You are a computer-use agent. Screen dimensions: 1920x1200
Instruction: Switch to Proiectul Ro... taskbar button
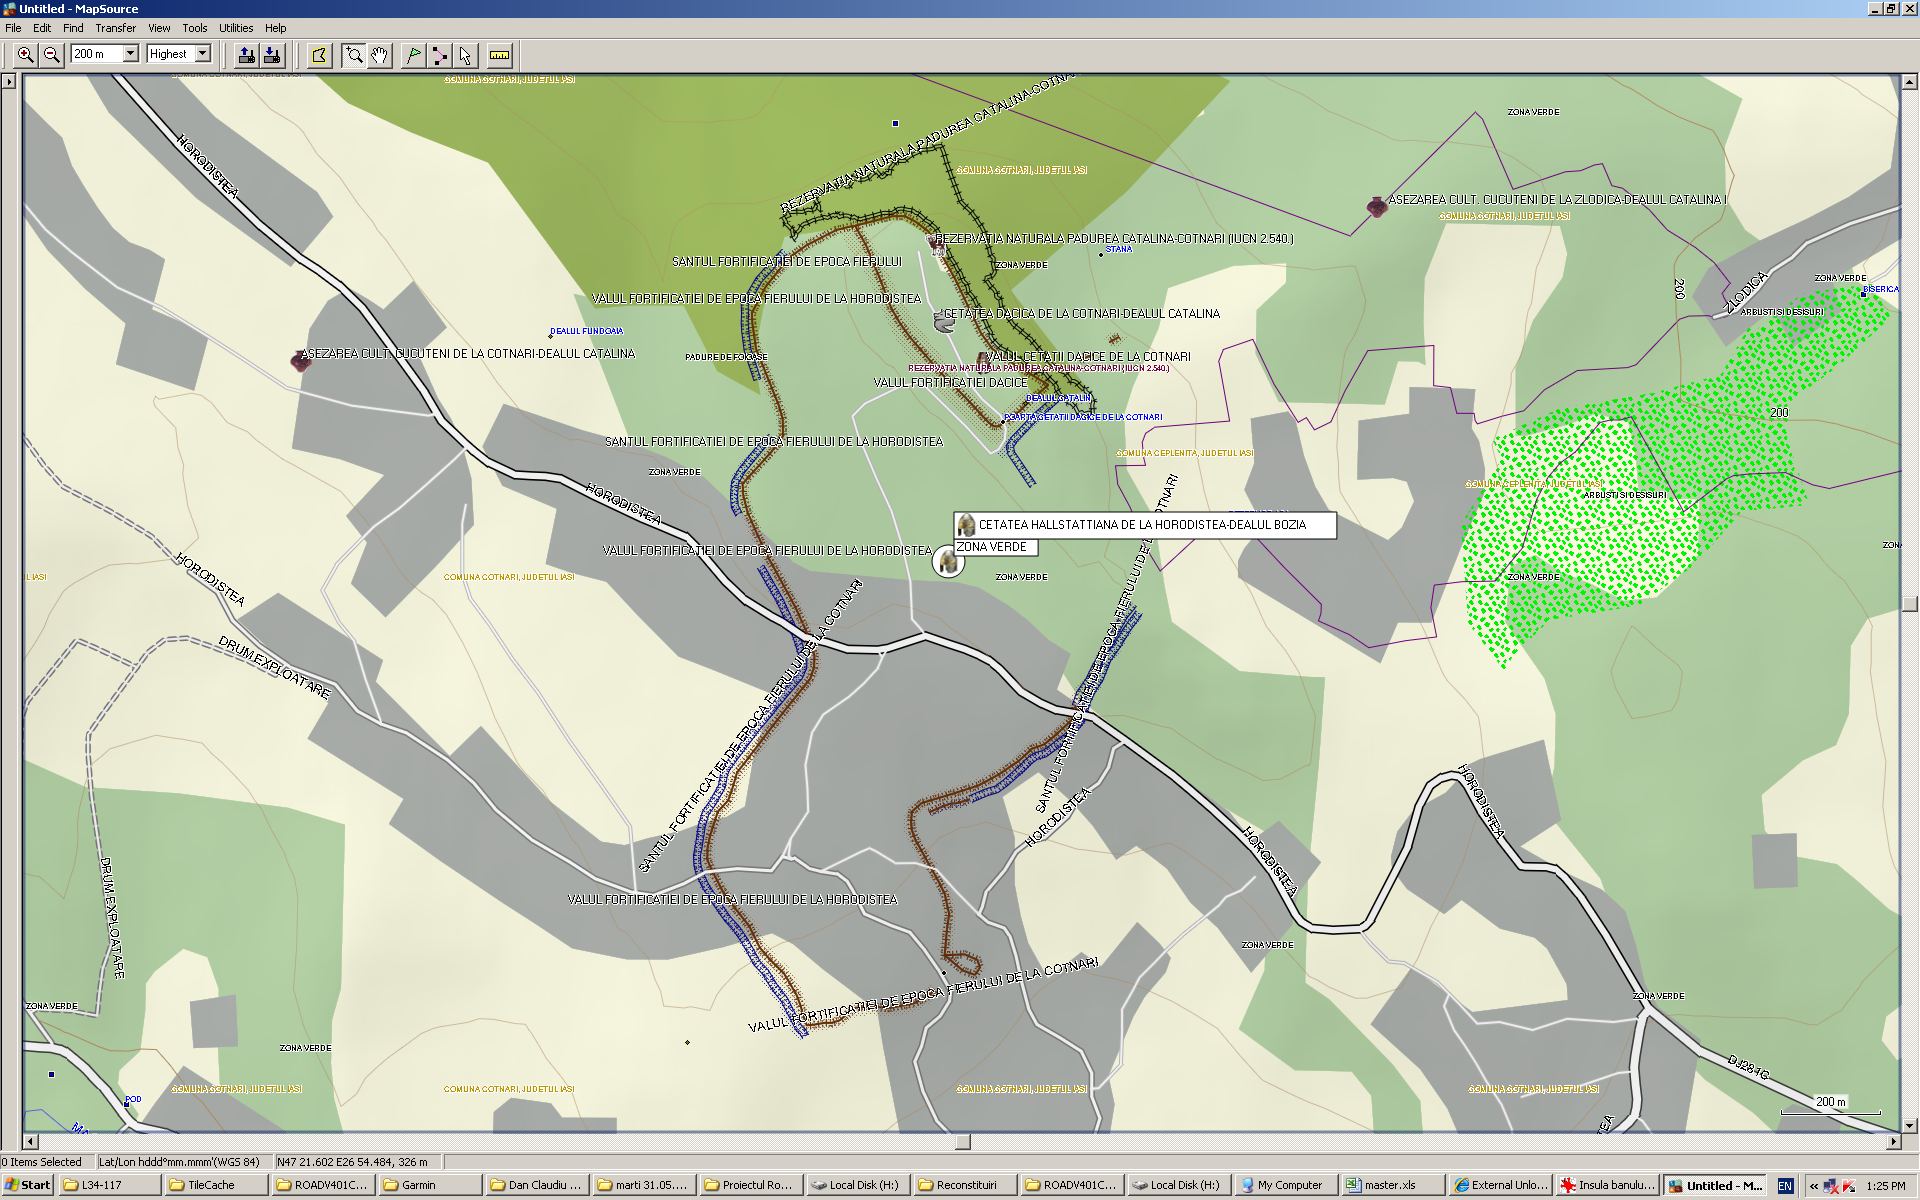(750, 1185)
